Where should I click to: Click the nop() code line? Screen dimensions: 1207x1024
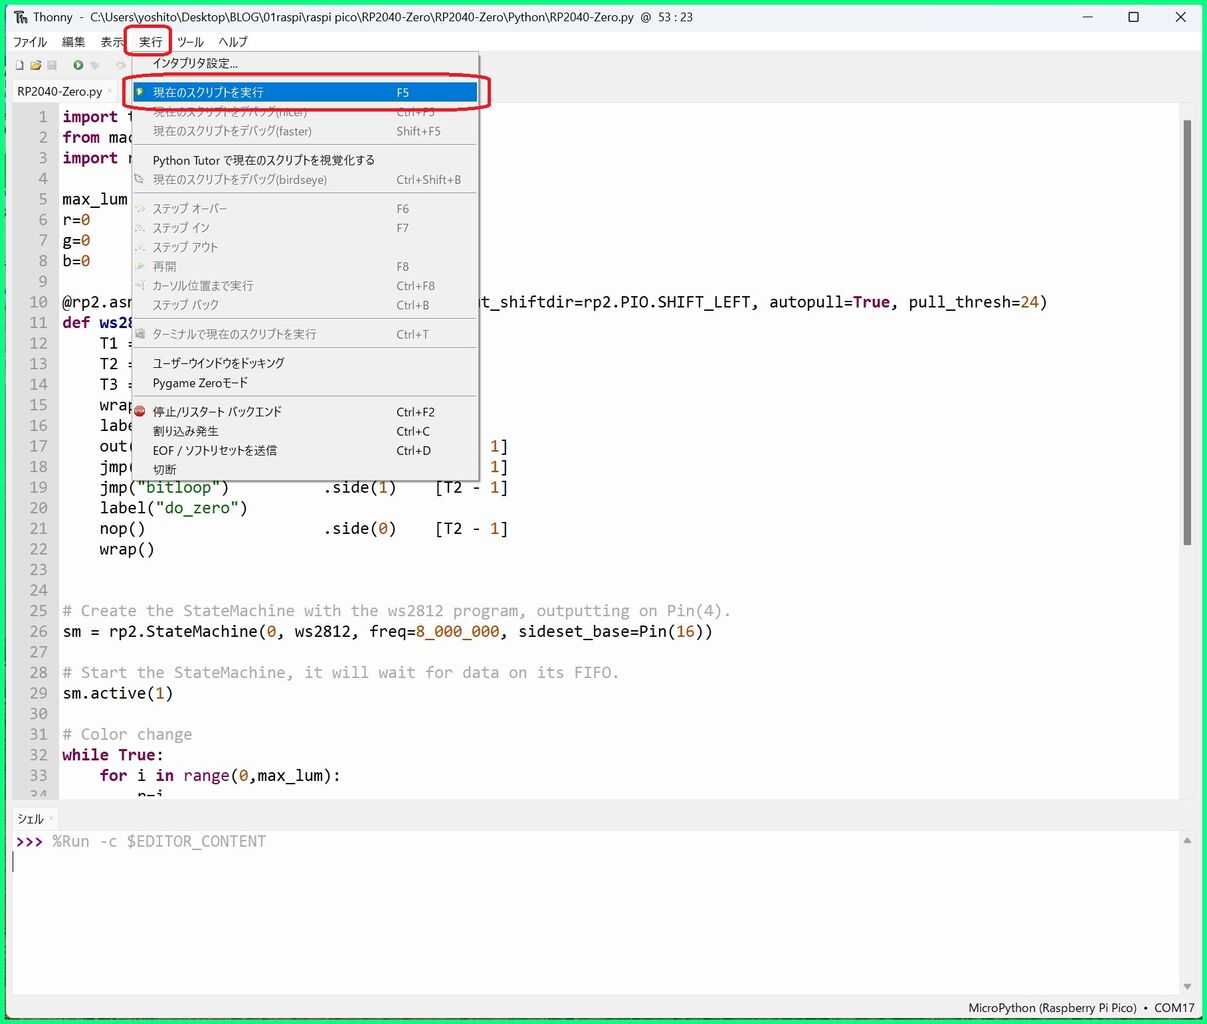point(303,529)
